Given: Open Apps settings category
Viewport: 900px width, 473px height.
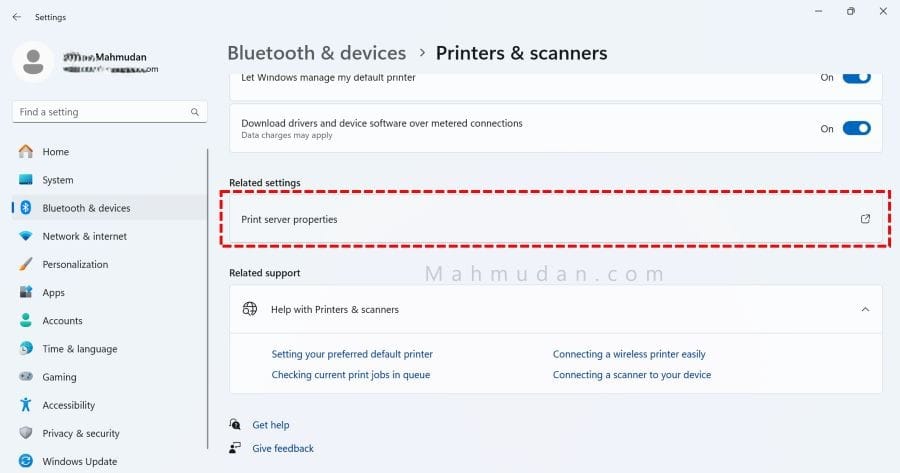Looking at the screenshot, I should tap(53, 293).
